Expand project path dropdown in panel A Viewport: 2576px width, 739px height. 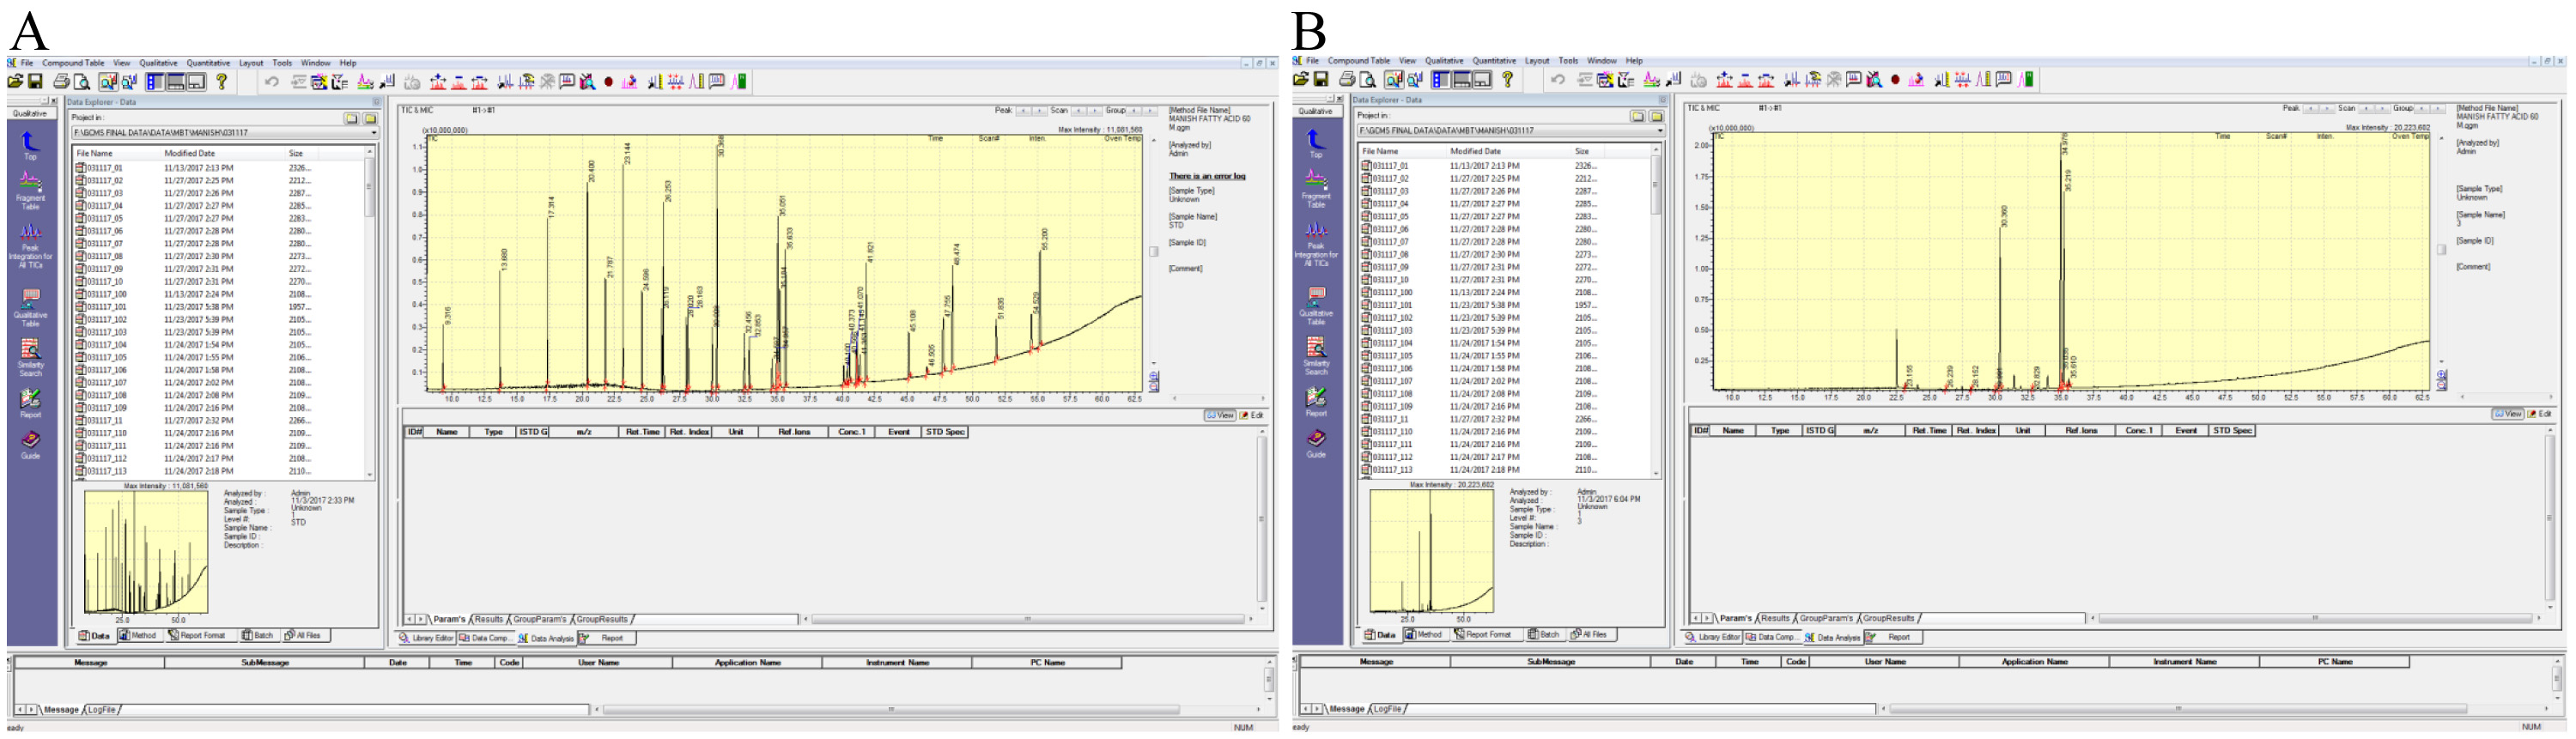coord(374,133)
